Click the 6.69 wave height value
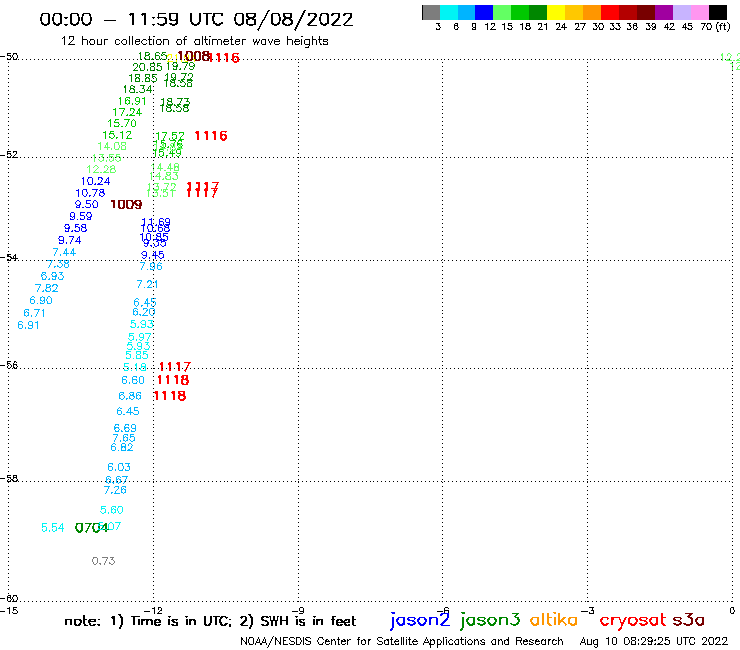Viewport: 740px width, 650px height. tap(125, 428)
